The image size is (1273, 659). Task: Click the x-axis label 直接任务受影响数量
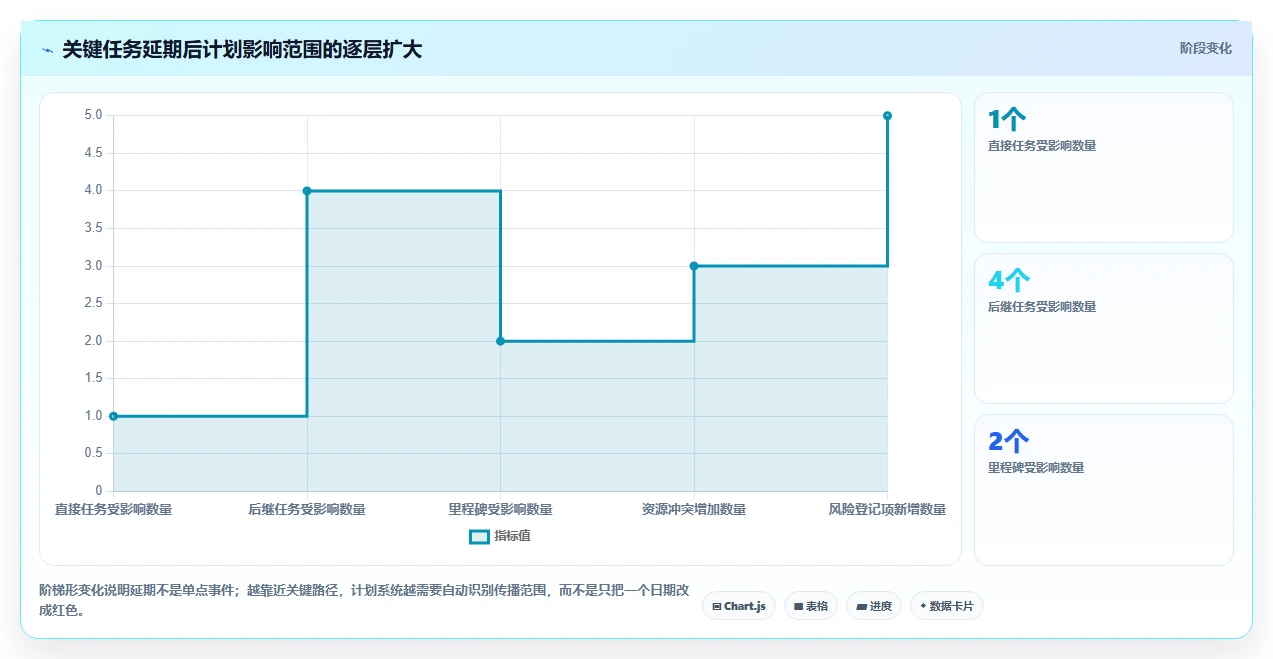pyautogui.click(x=113, y=510)
